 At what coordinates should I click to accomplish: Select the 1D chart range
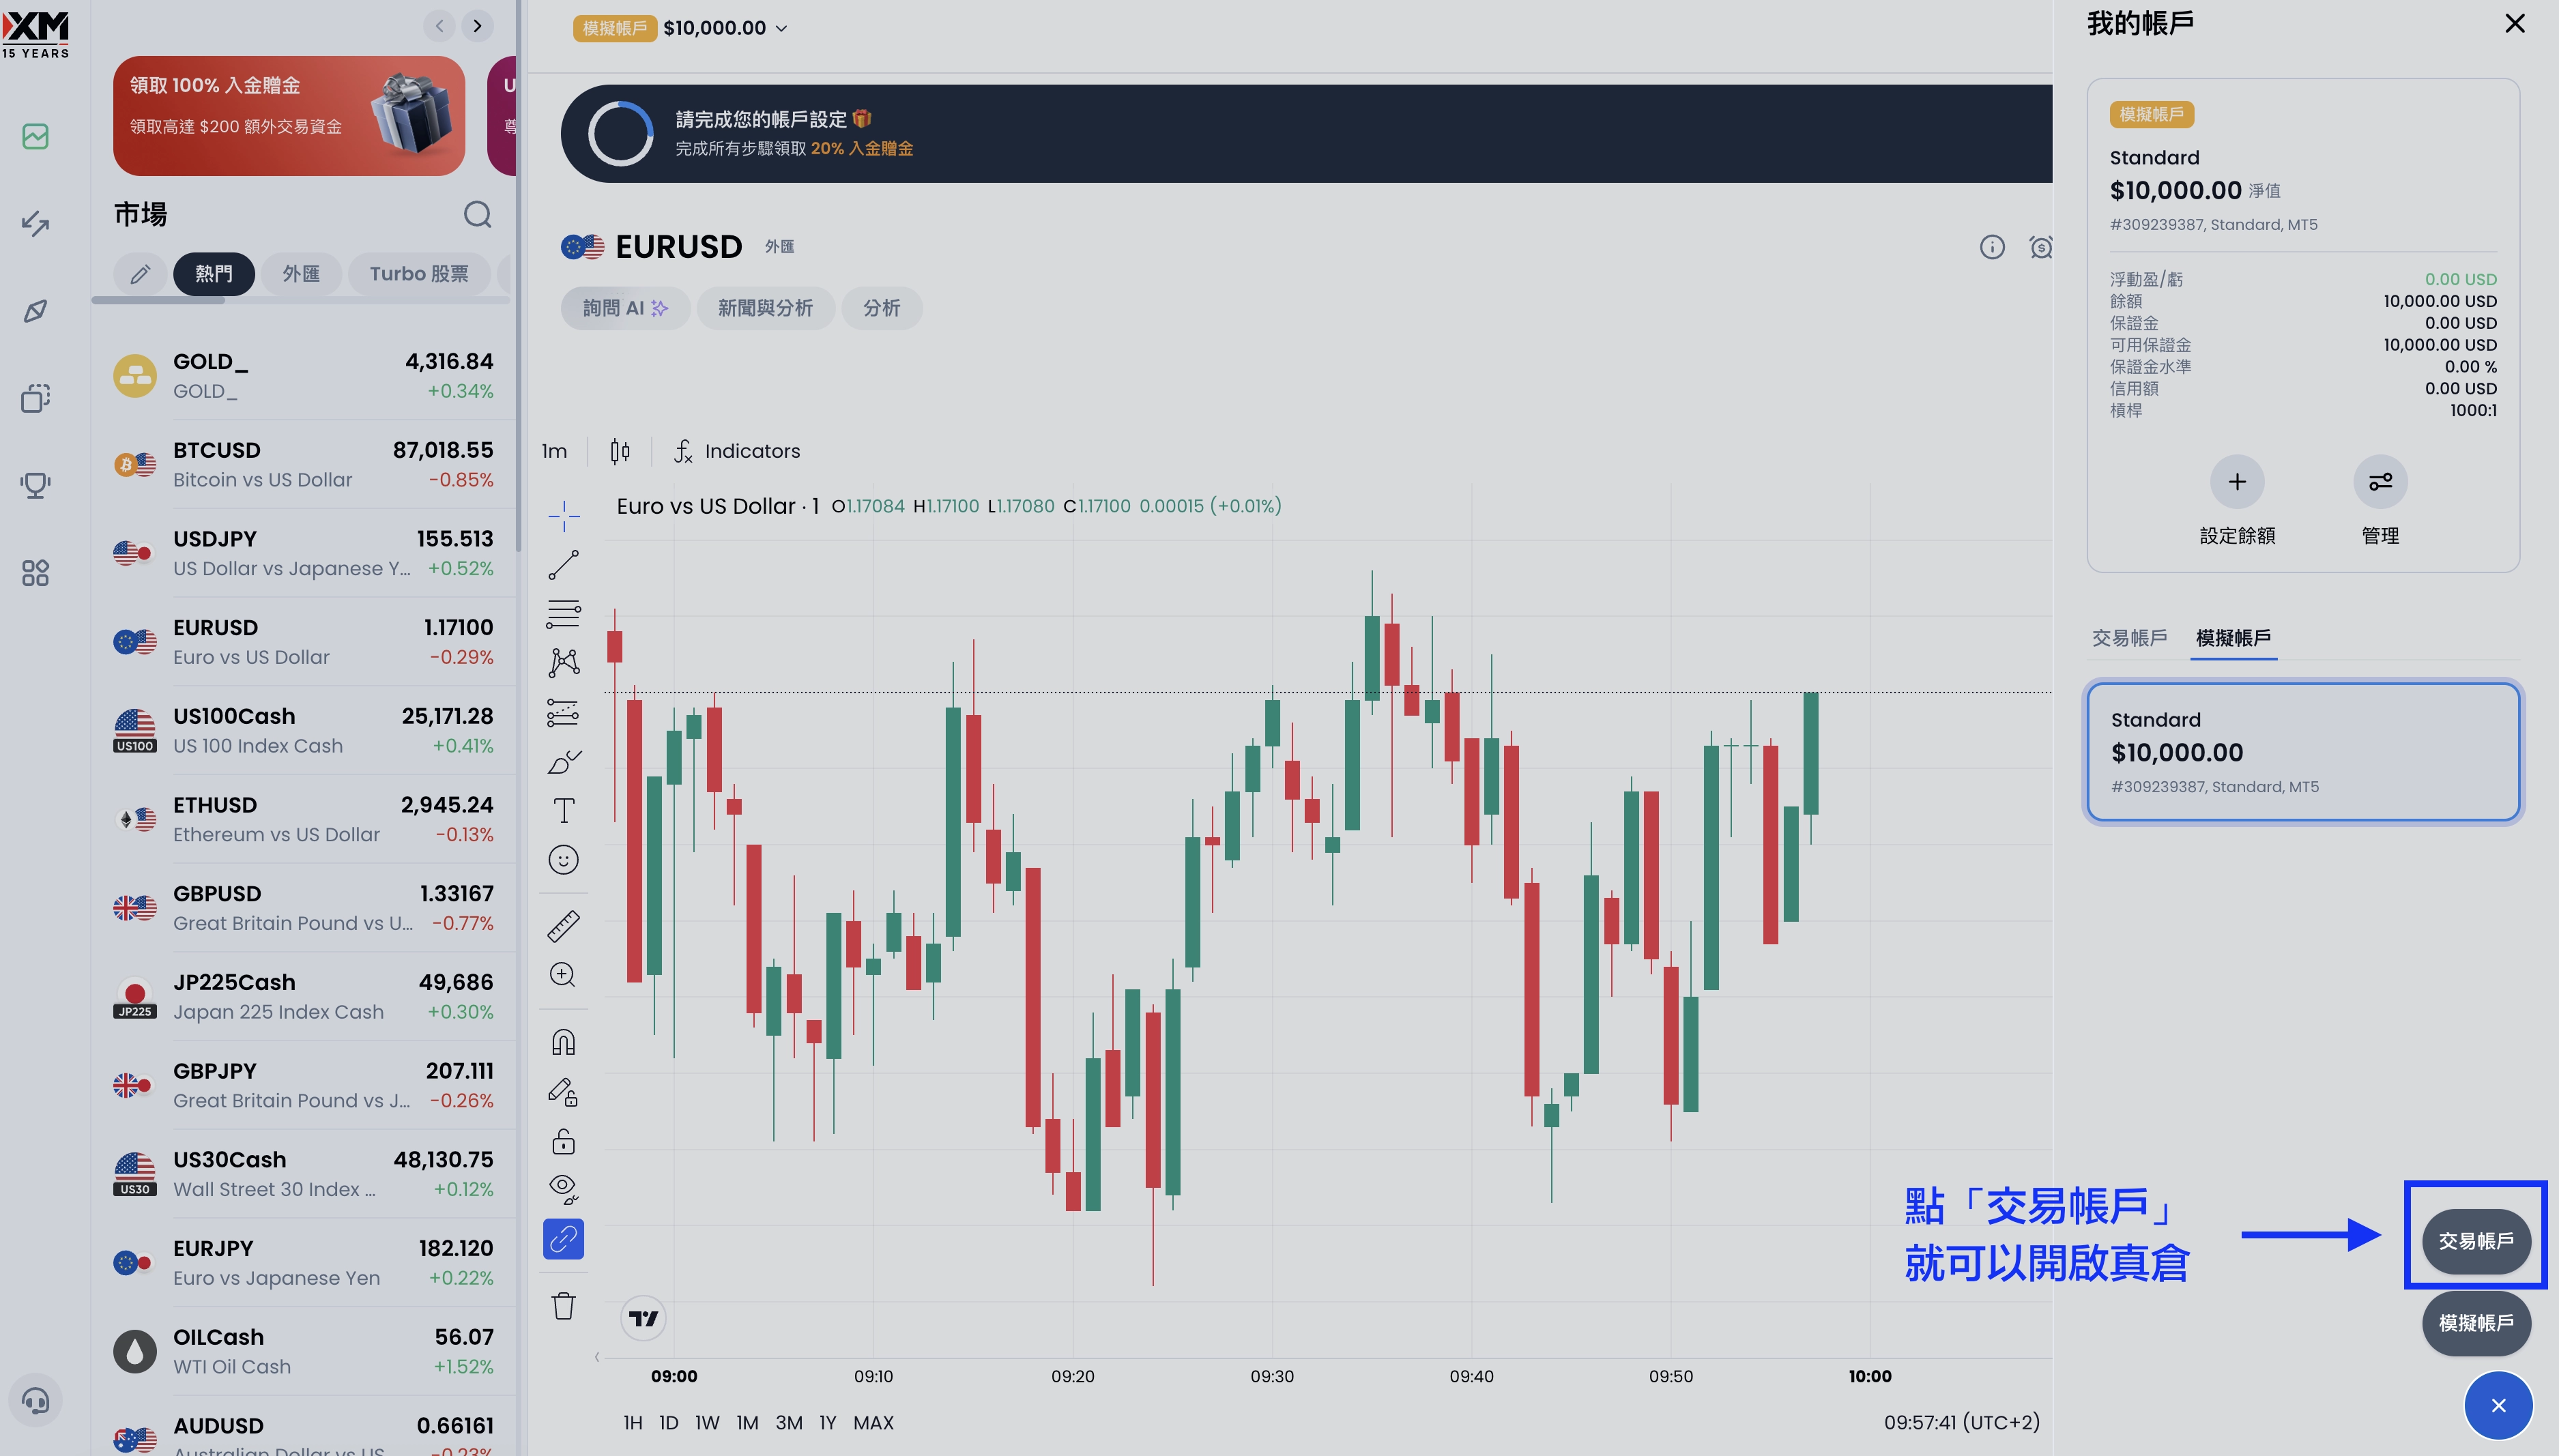[668, 1422]
